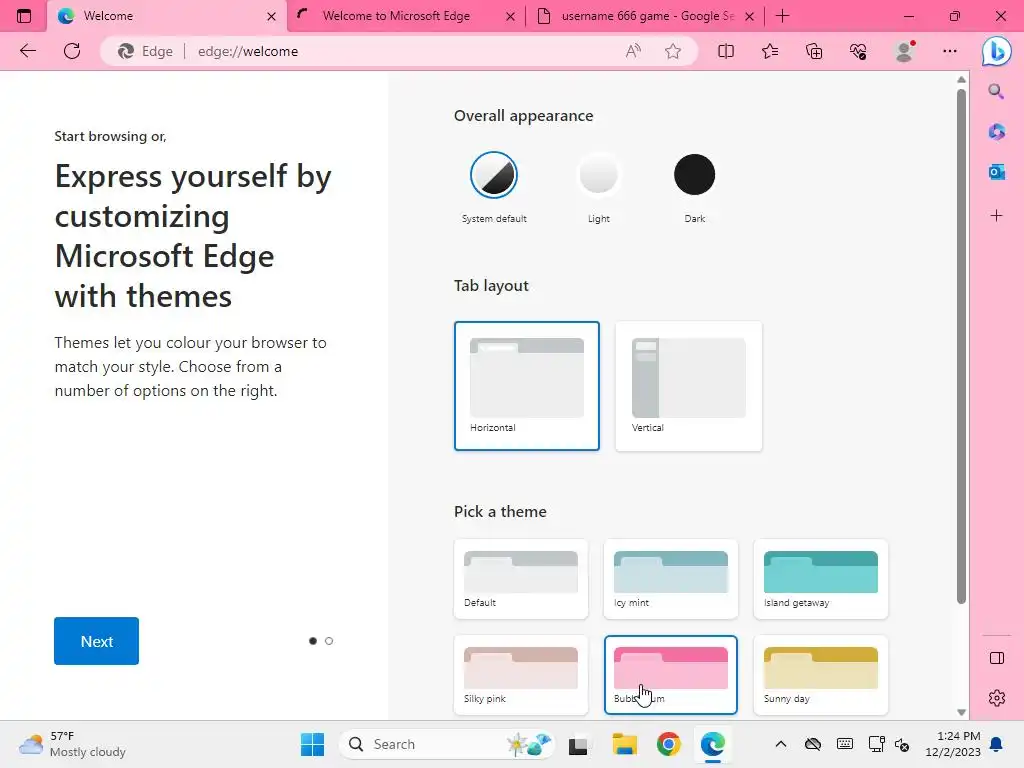
Task: Close the Welcome to Microsoft Edge tab
Action: pos(511,16)
